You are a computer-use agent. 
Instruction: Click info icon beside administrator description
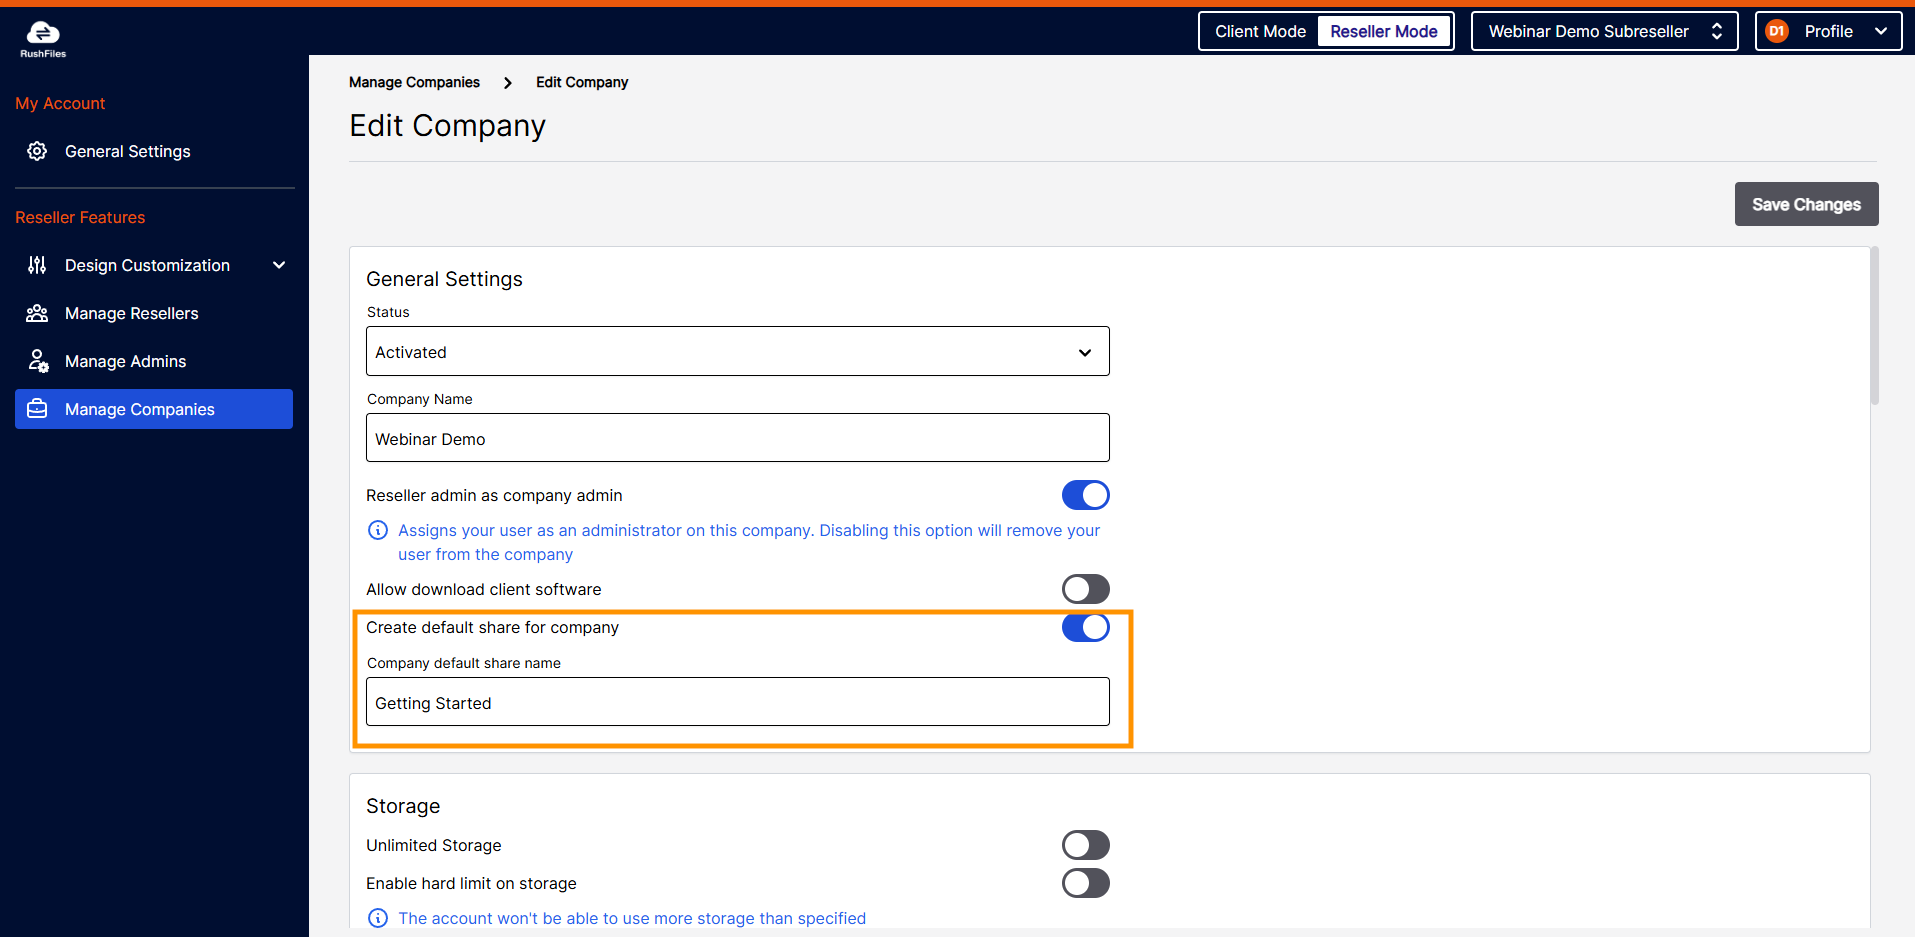tap(378, 530)
